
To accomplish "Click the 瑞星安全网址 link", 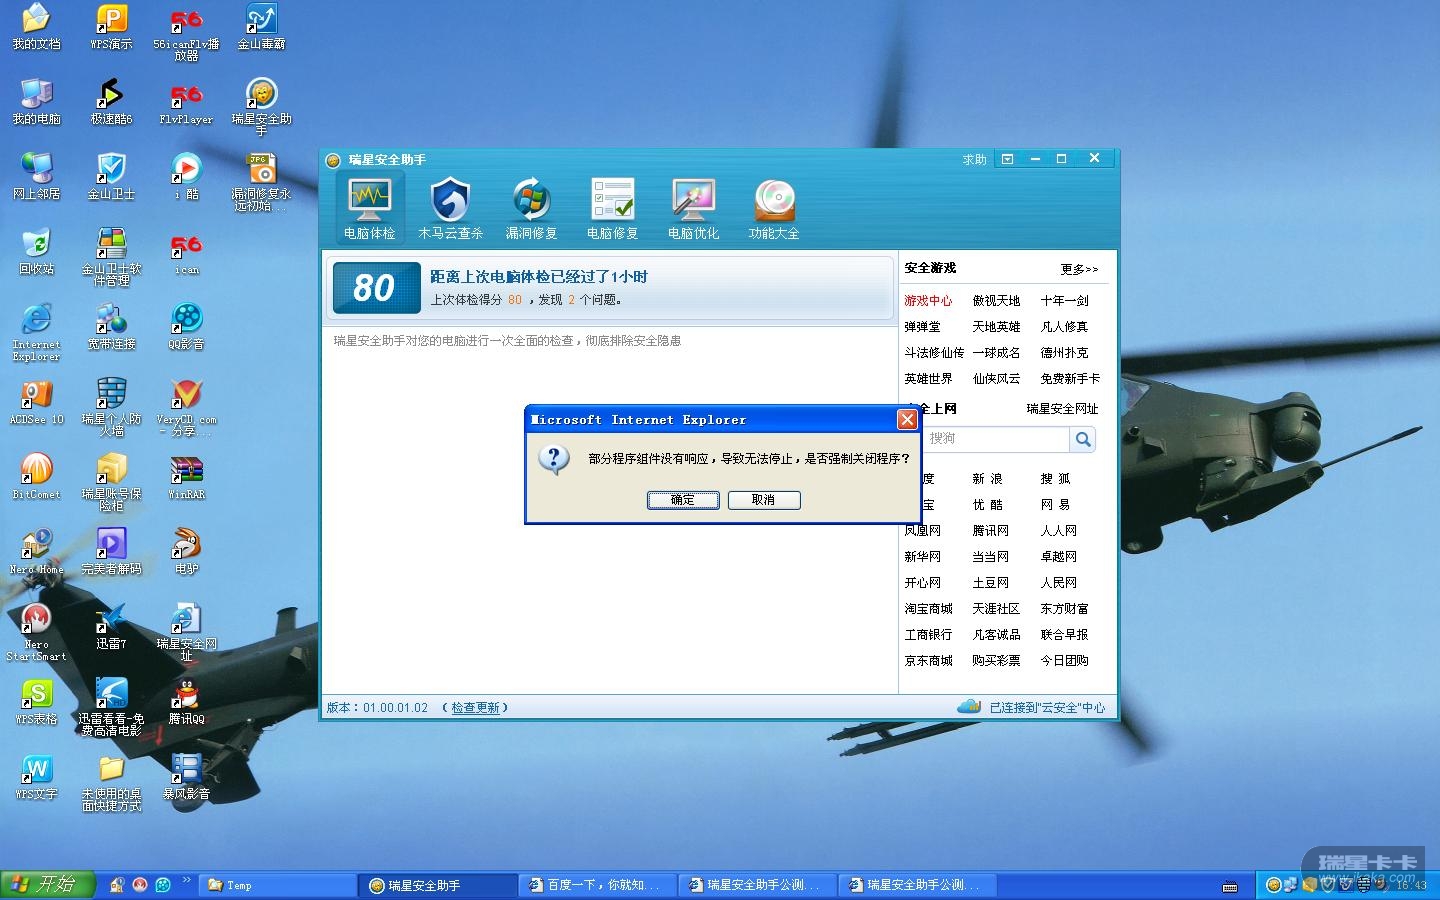I will coord(1062,409).
